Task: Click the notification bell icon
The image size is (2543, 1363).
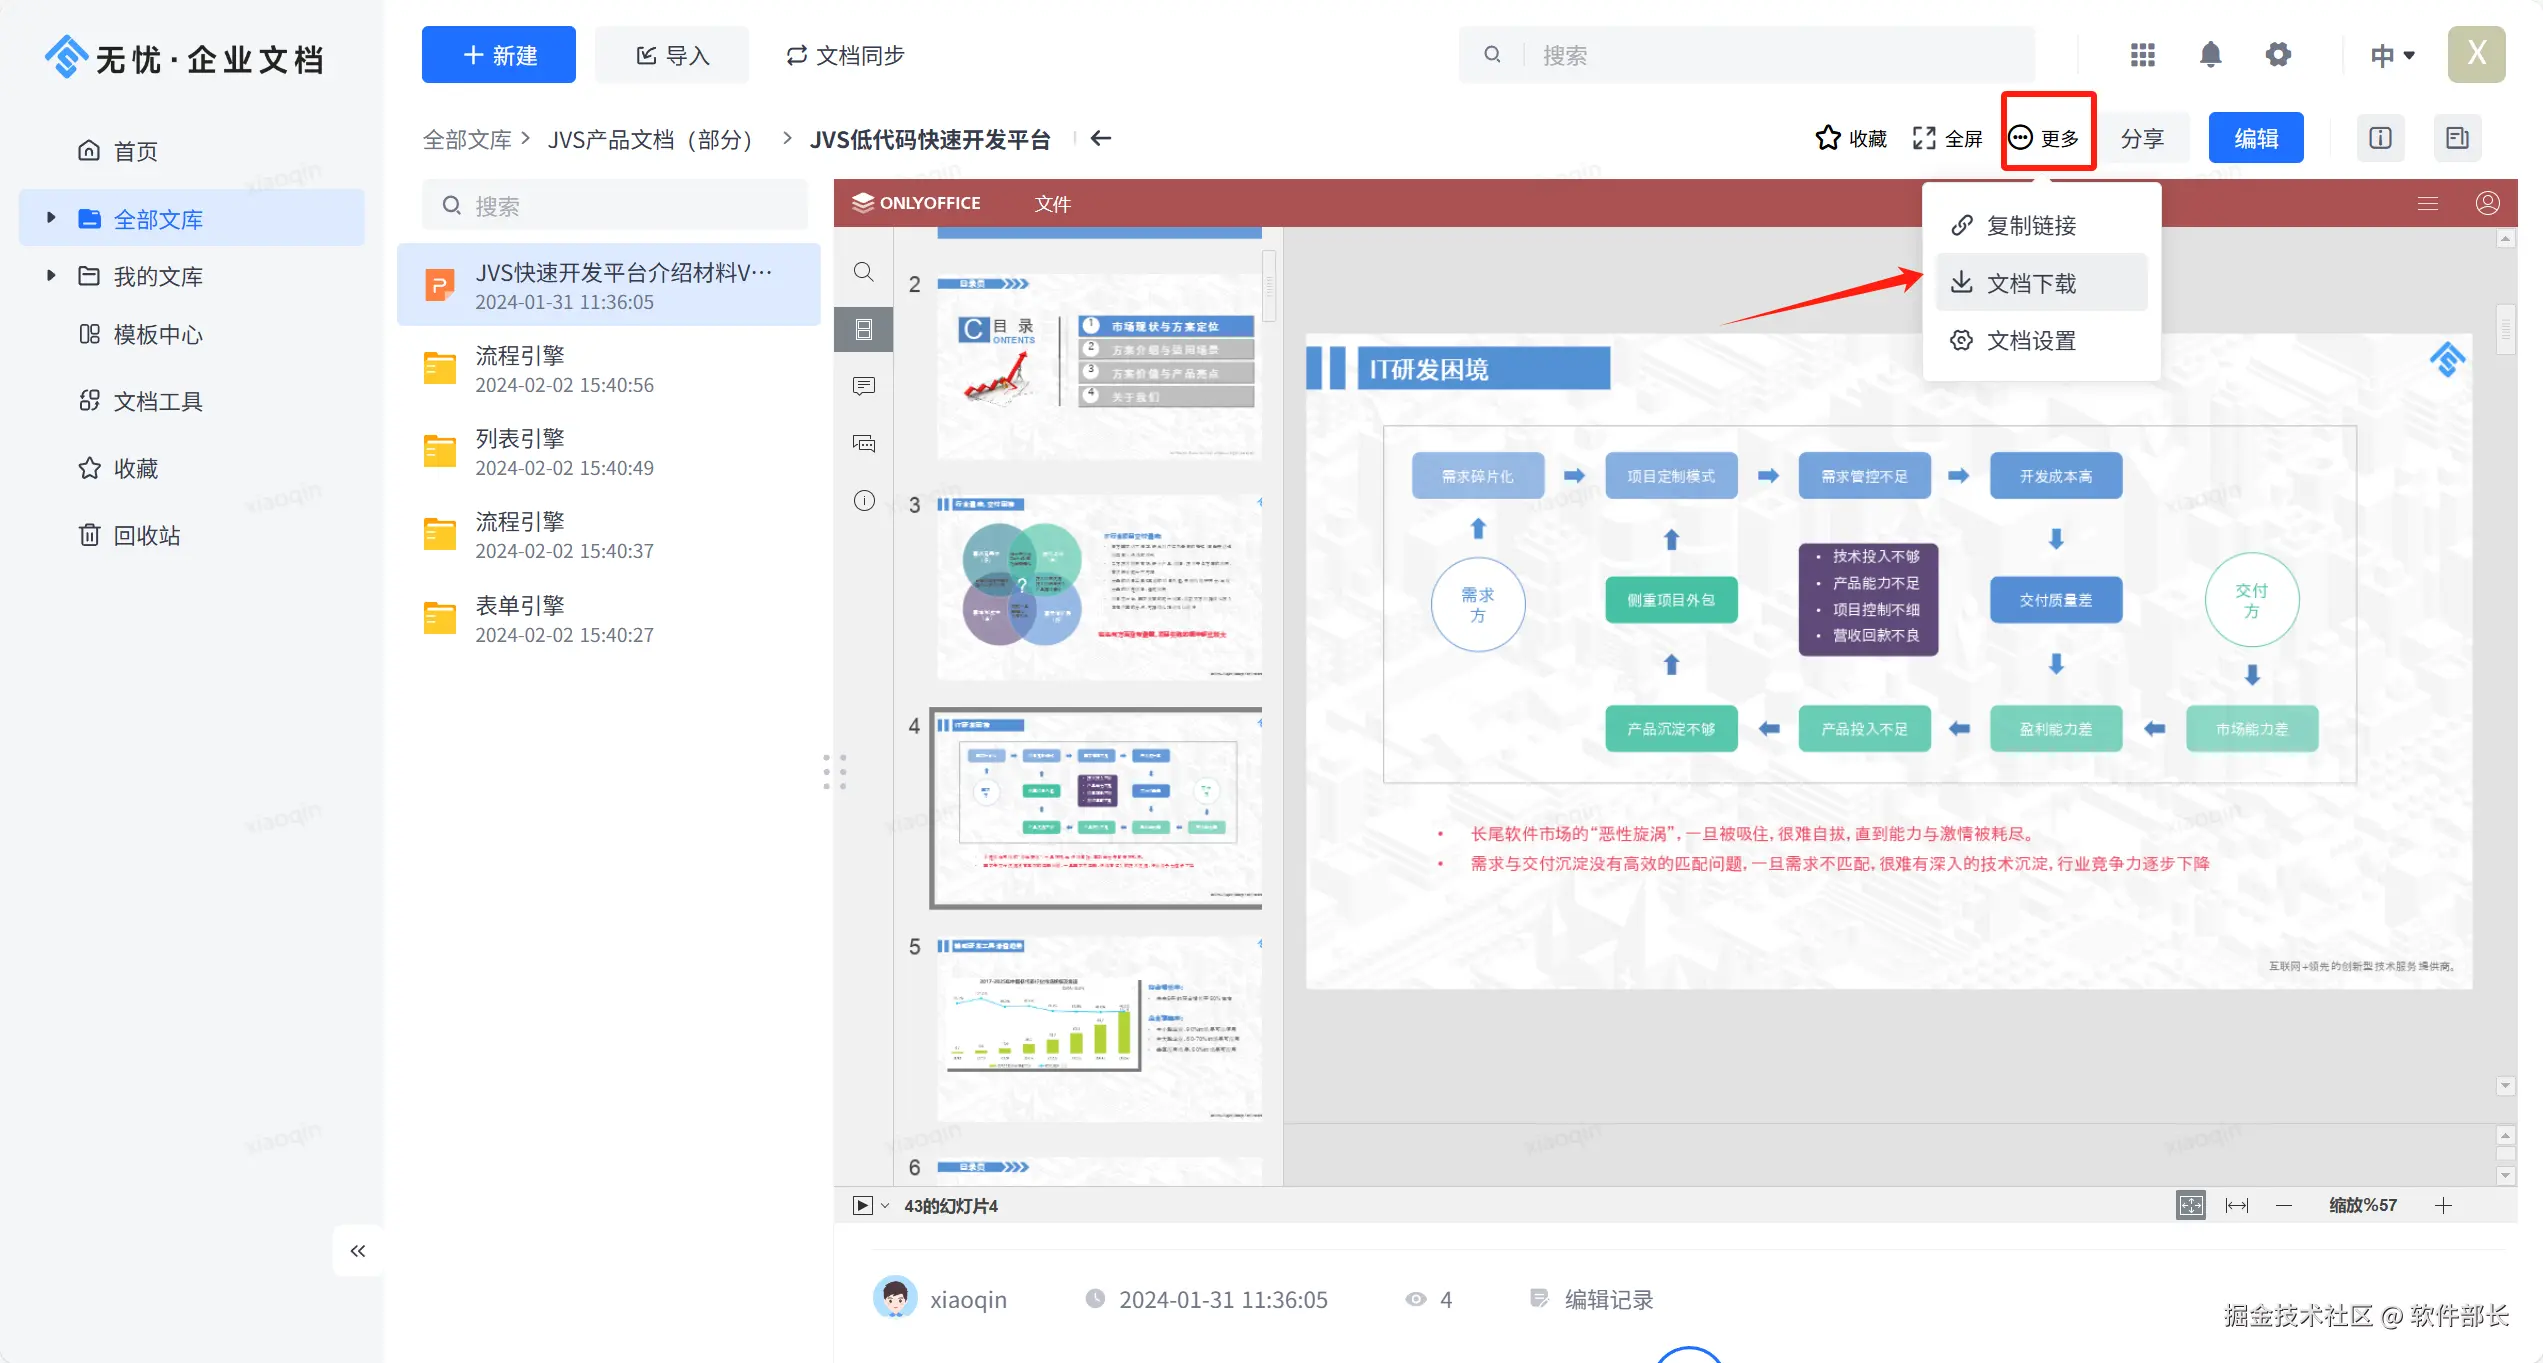Action: click(2210, 55)
